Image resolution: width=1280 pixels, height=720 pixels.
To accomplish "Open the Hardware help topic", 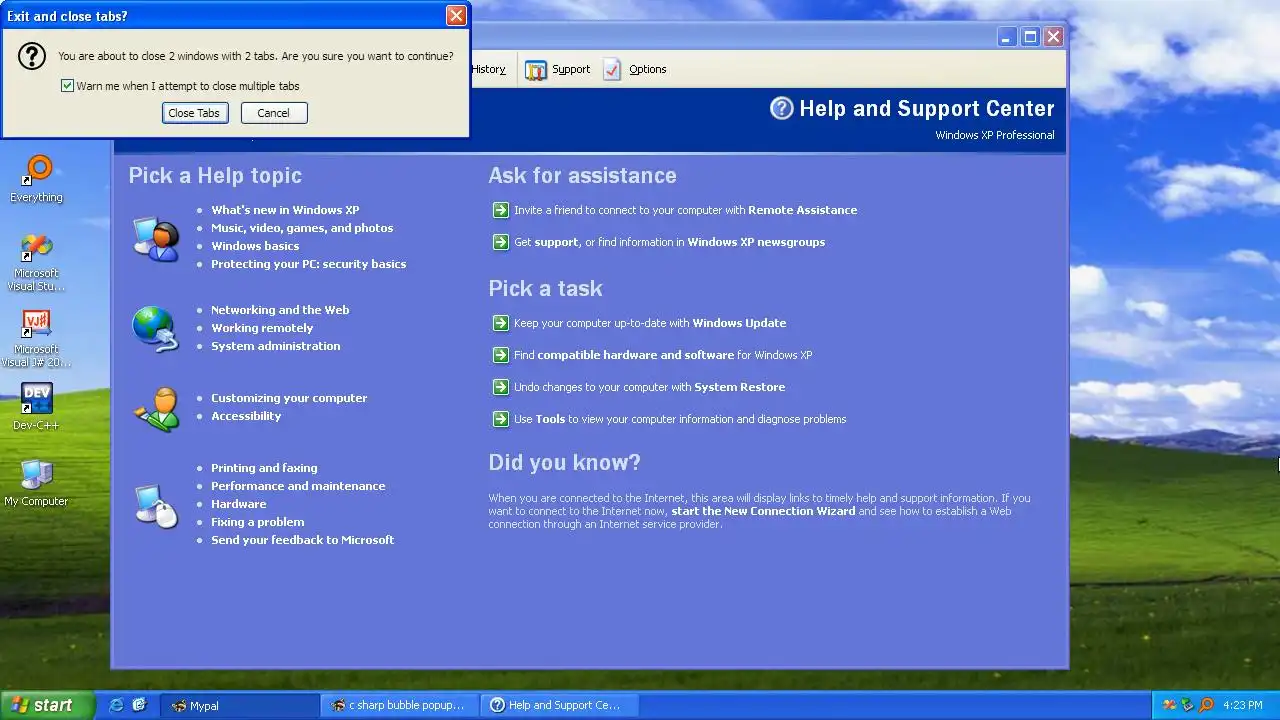I will [238, 504].
